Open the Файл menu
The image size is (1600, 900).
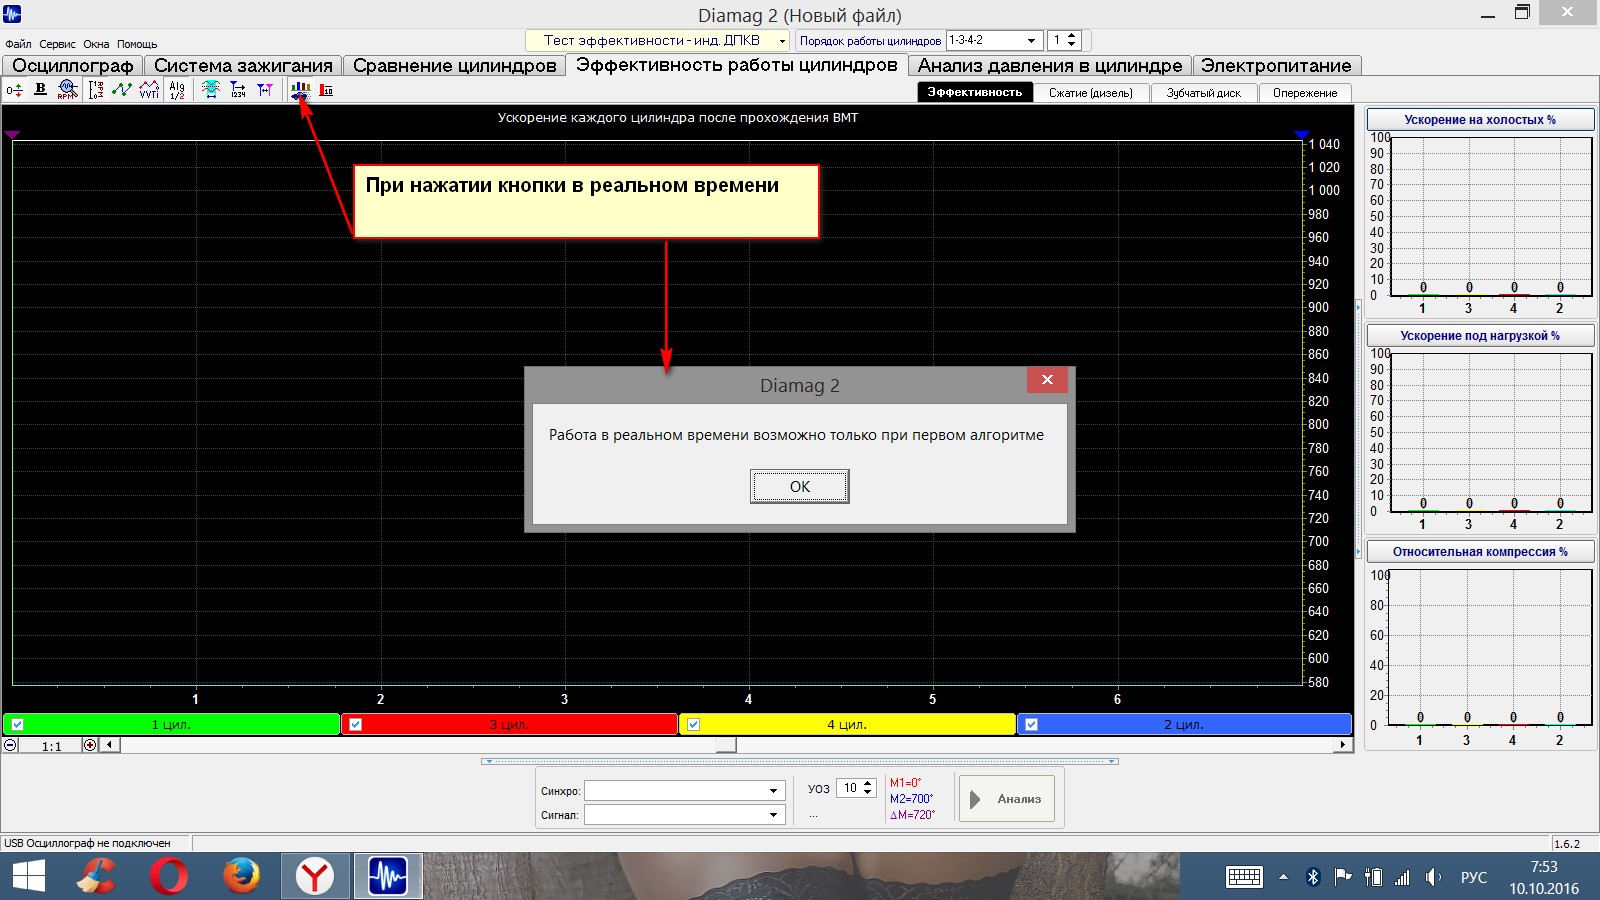point(18,44)
